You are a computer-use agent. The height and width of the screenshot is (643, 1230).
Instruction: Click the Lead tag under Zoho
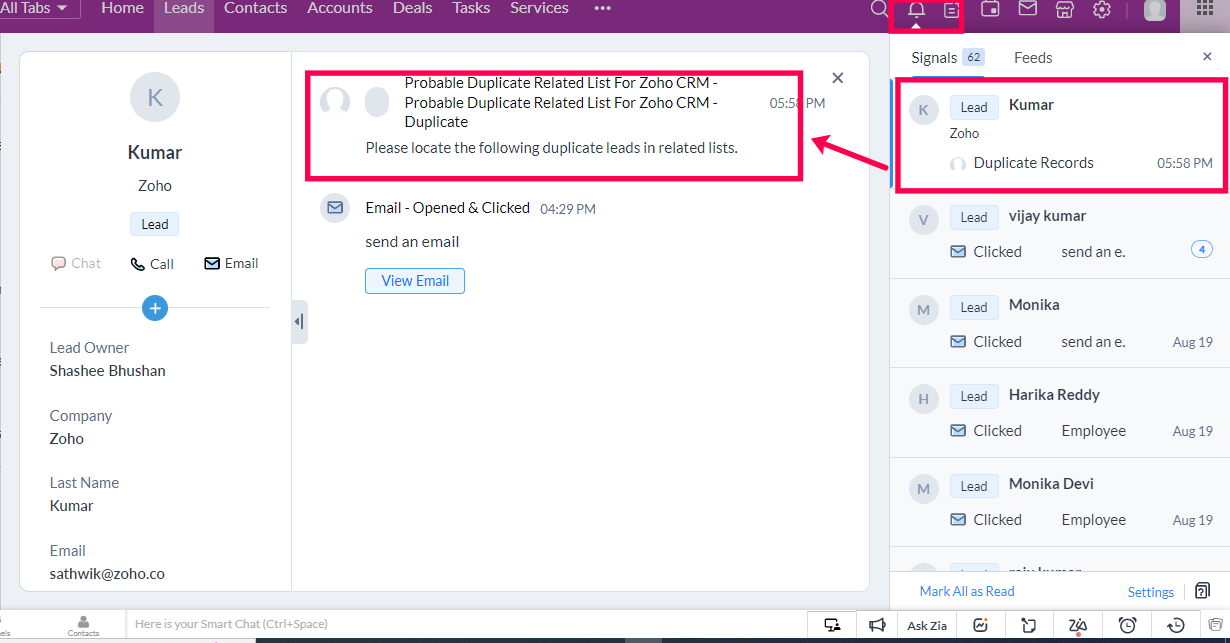[x=155, y=224]
